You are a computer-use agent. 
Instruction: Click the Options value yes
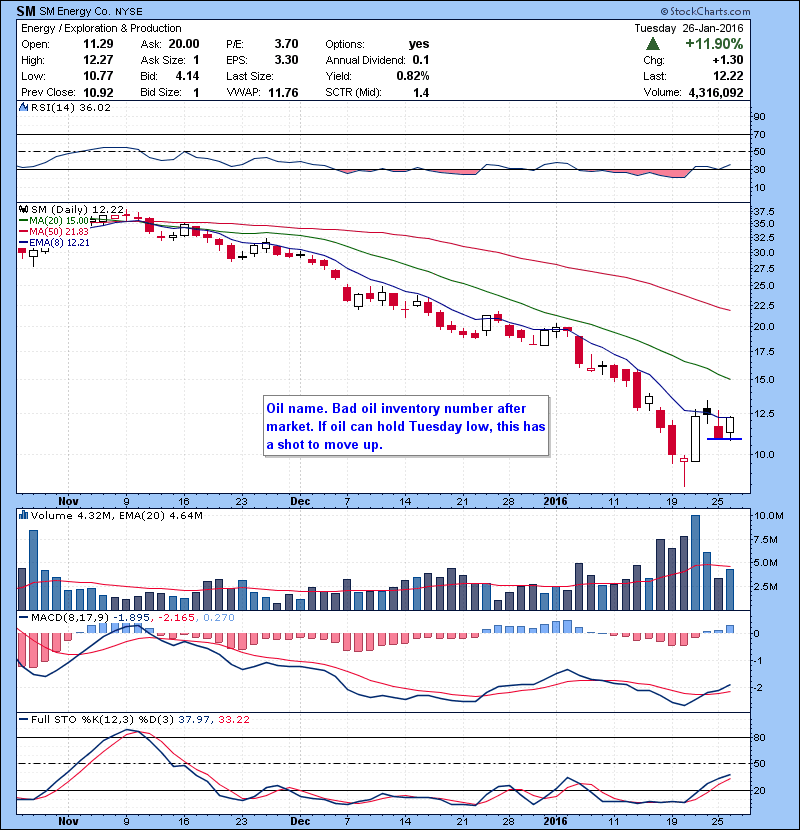(419, 44)
